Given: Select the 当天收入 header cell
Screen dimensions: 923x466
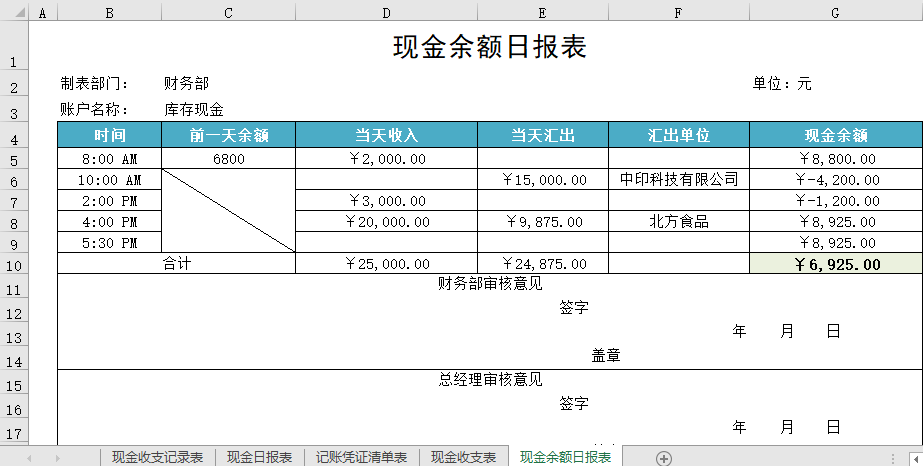Looking at the screenshot, I should pos(386,135).
